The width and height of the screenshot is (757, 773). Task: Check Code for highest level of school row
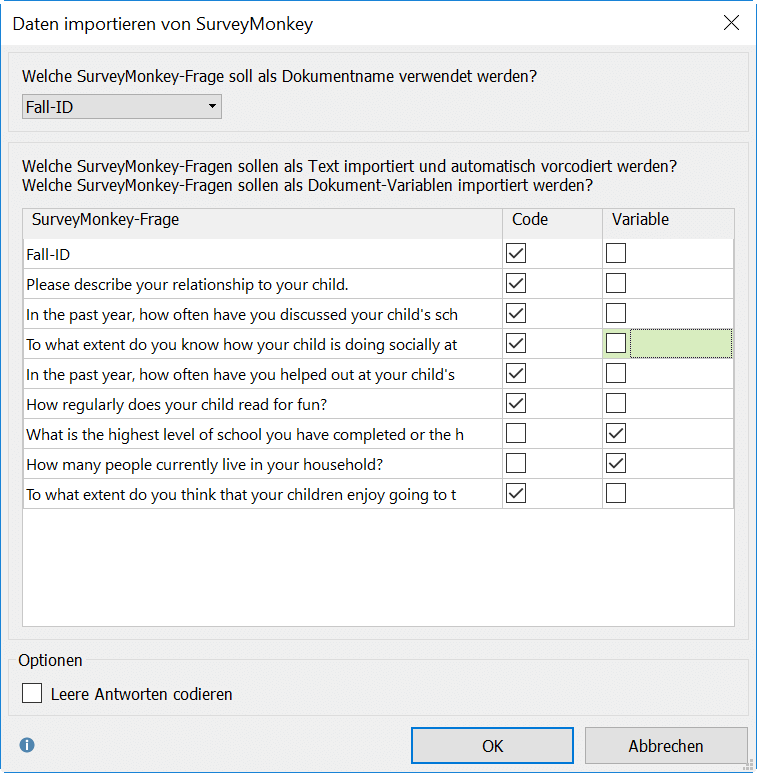tap(516, 434)
